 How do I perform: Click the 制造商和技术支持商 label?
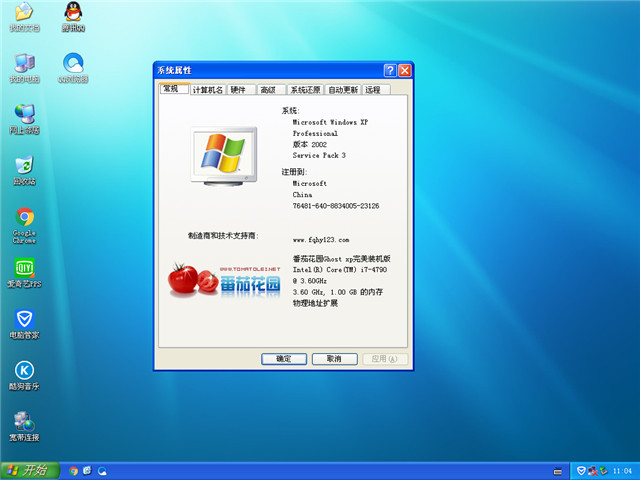coord(223,236)
